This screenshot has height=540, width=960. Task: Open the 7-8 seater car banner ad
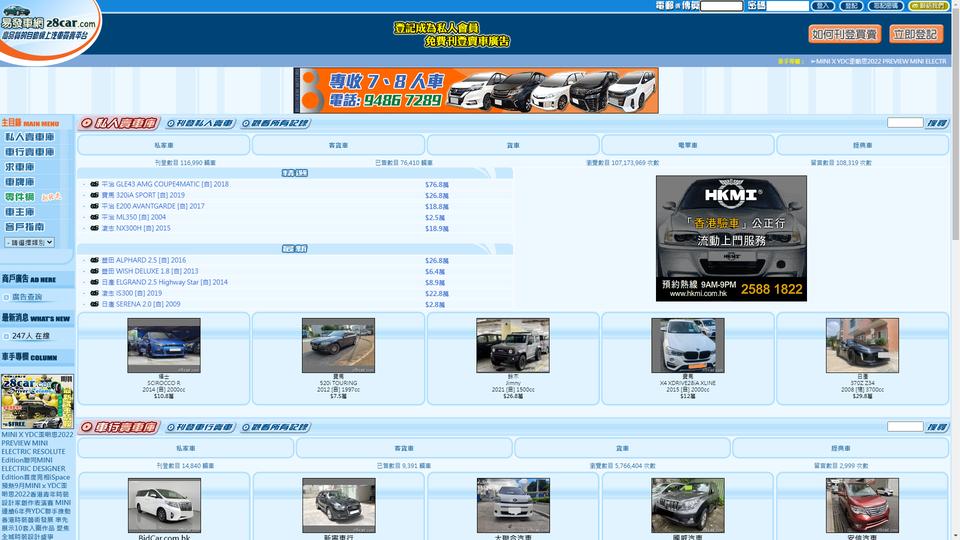click(476, 91)
